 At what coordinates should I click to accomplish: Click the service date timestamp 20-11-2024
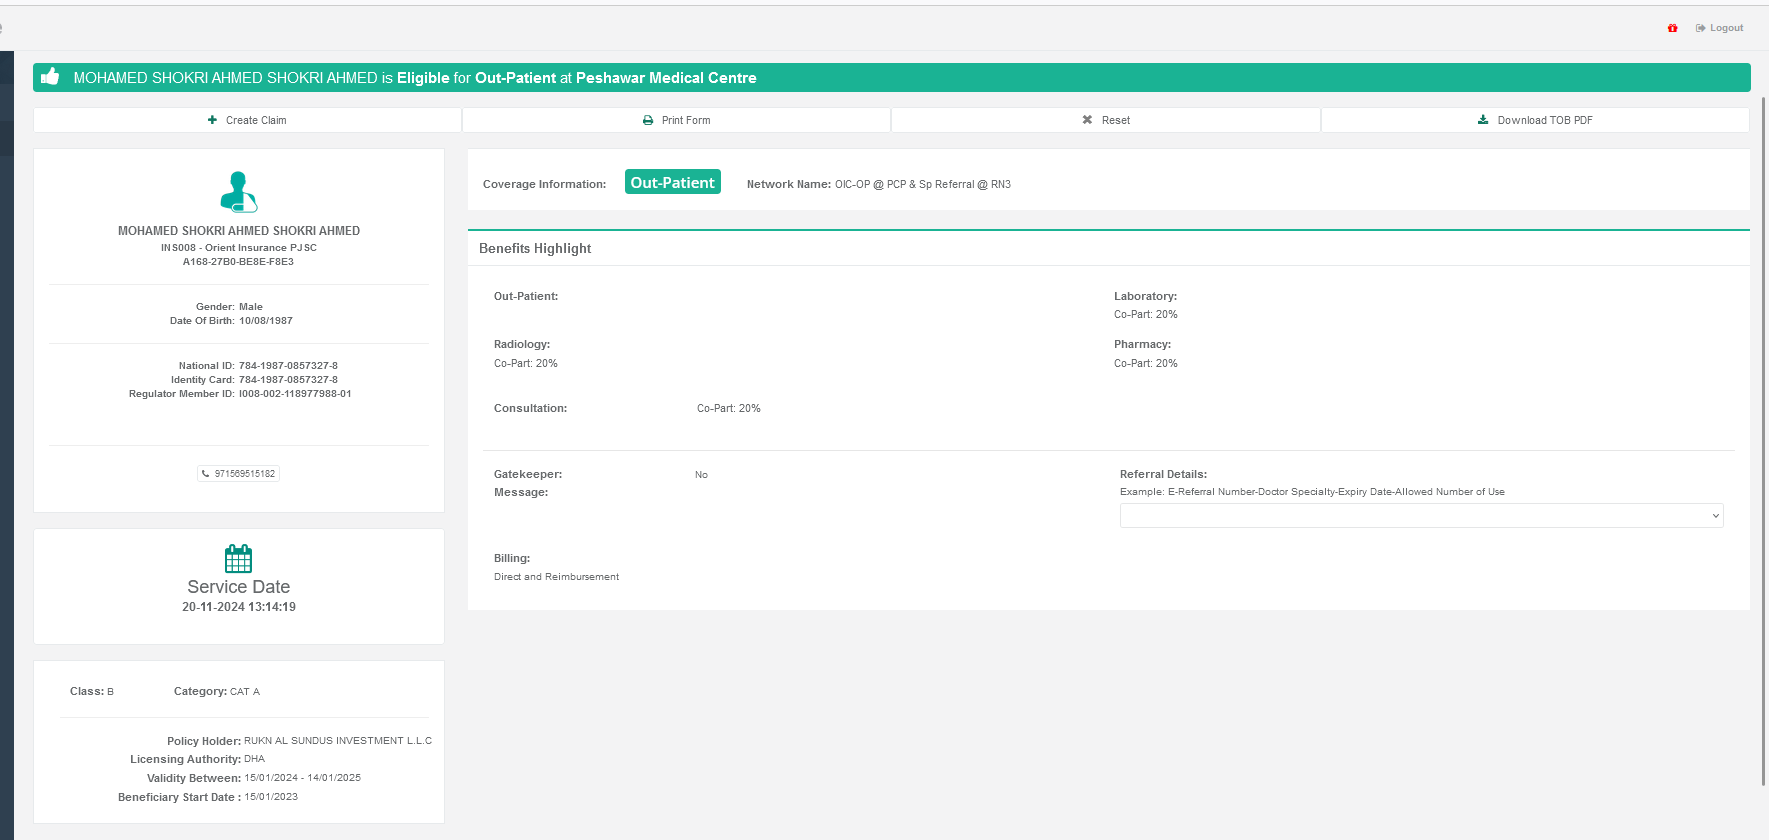(239, 607)
